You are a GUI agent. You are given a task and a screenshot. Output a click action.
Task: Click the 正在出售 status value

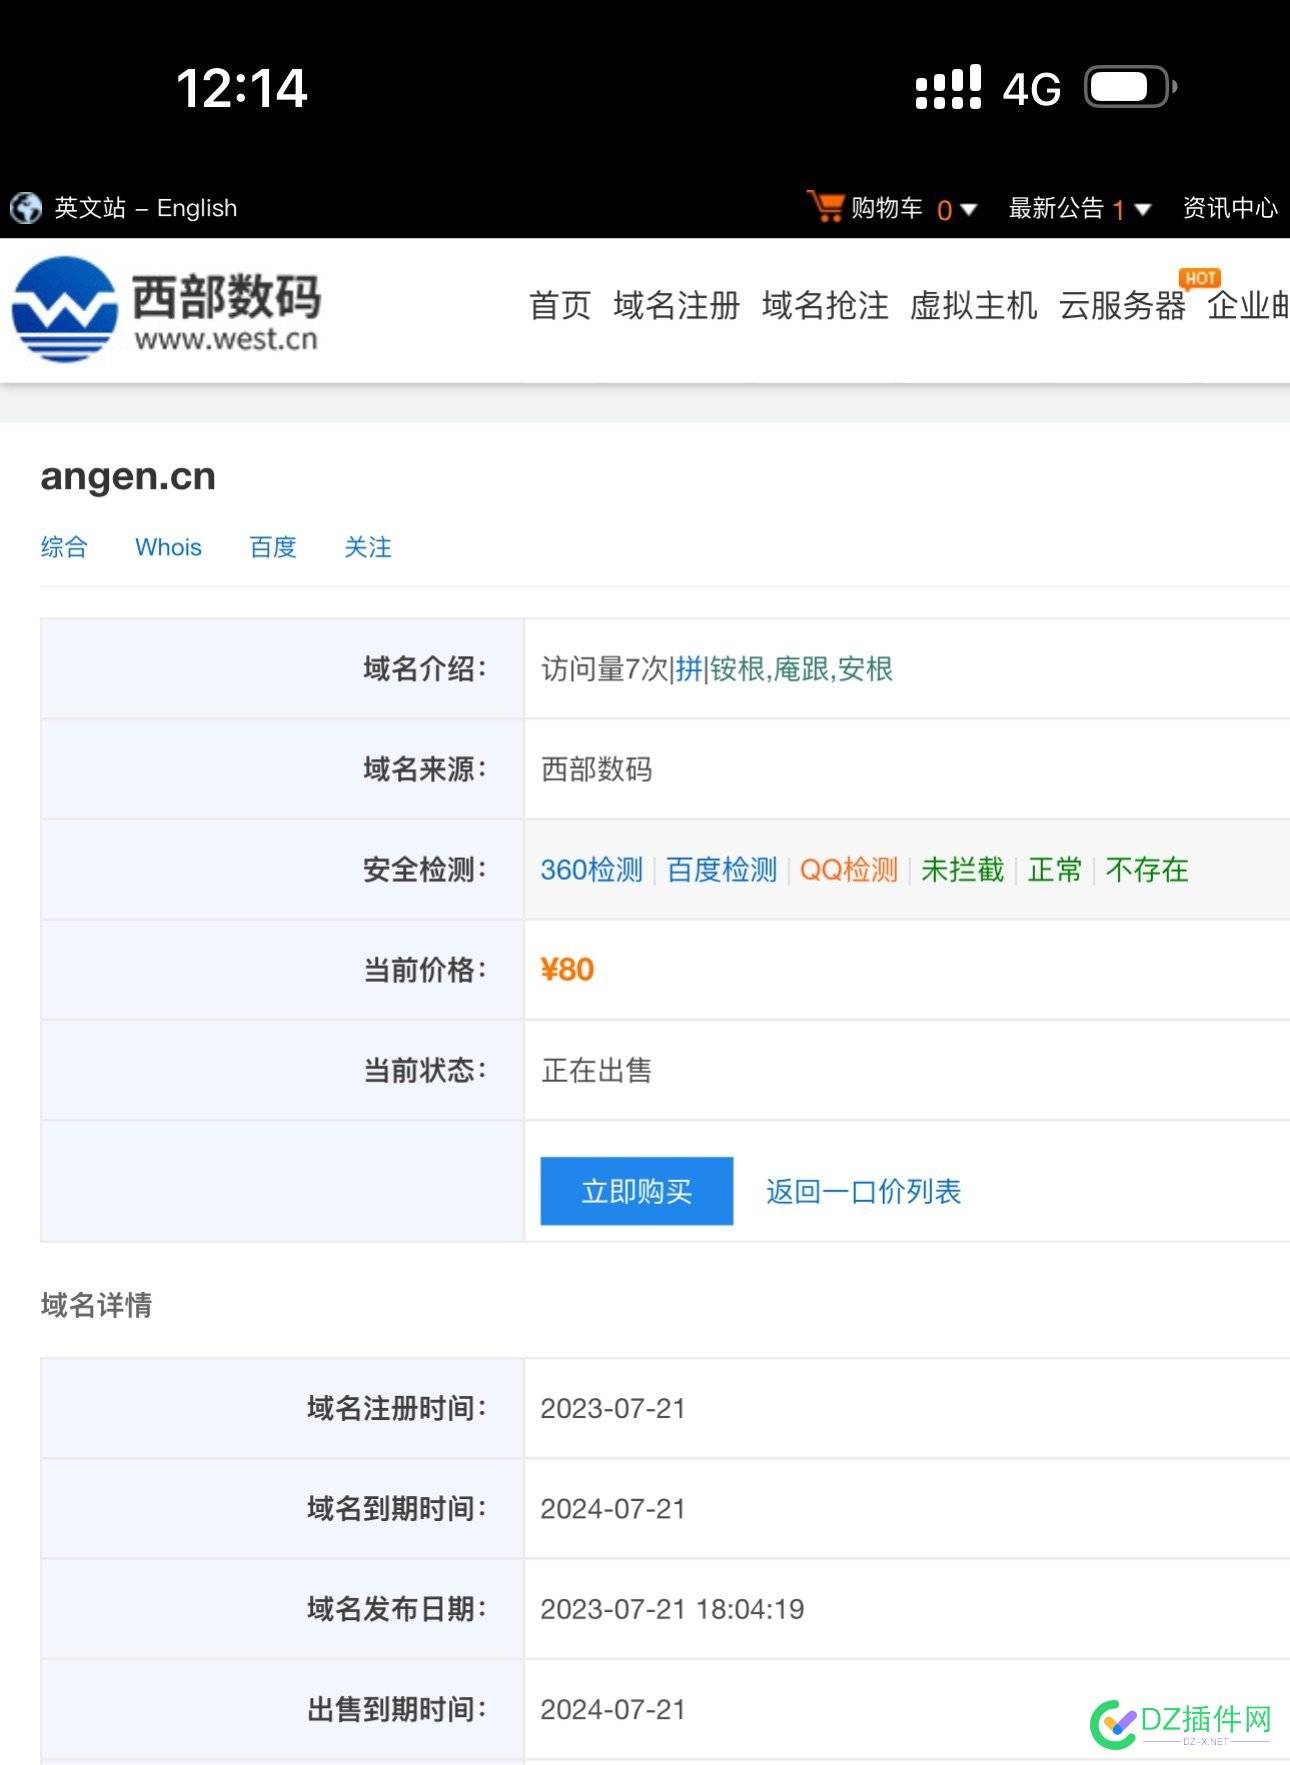point(596,1071)
